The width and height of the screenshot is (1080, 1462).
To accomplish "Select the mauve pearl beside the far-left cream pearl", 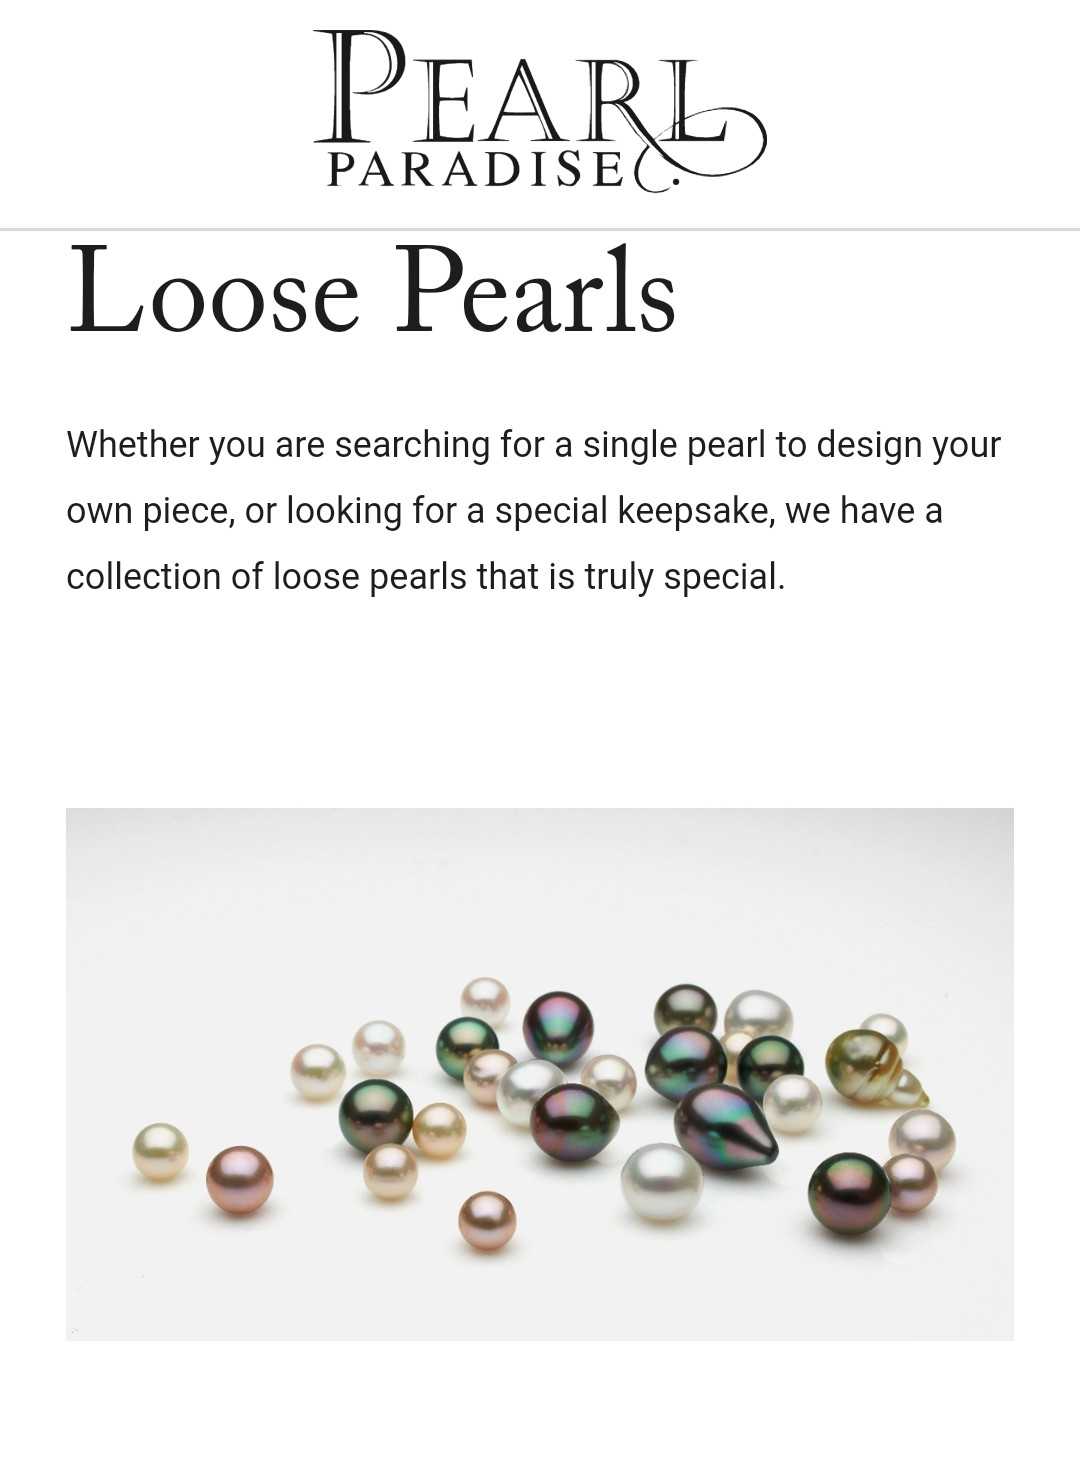I will pos(239,1180).
